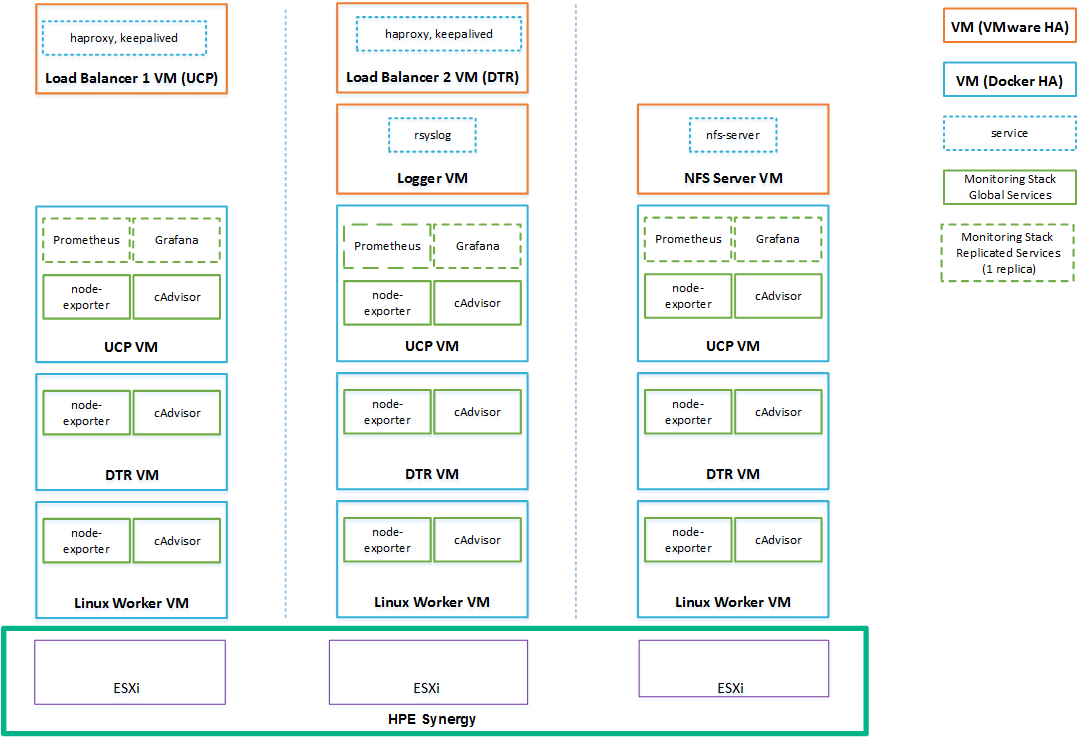The height and width of the screenshot is (737, 1078).
Task: Collapse the middle DTR VM group
Action: click(431, 474)
